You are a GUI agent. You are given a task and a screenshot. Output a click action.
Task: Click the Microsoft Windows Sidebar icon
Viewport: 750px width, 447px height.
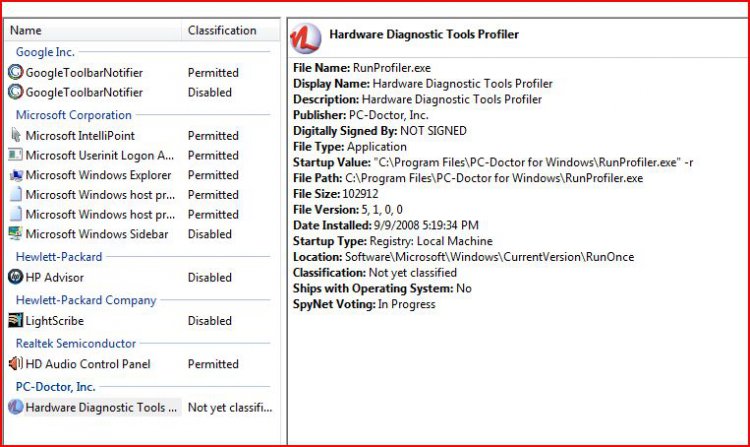coord(15,234)
